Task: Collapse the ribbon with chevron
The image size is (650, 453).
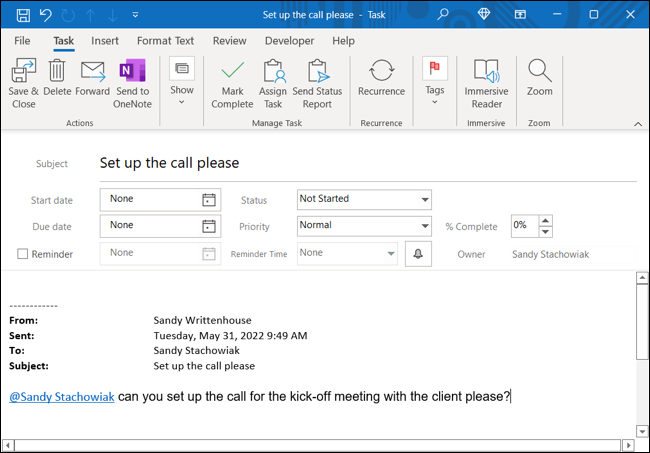Action: coord(638,124)
